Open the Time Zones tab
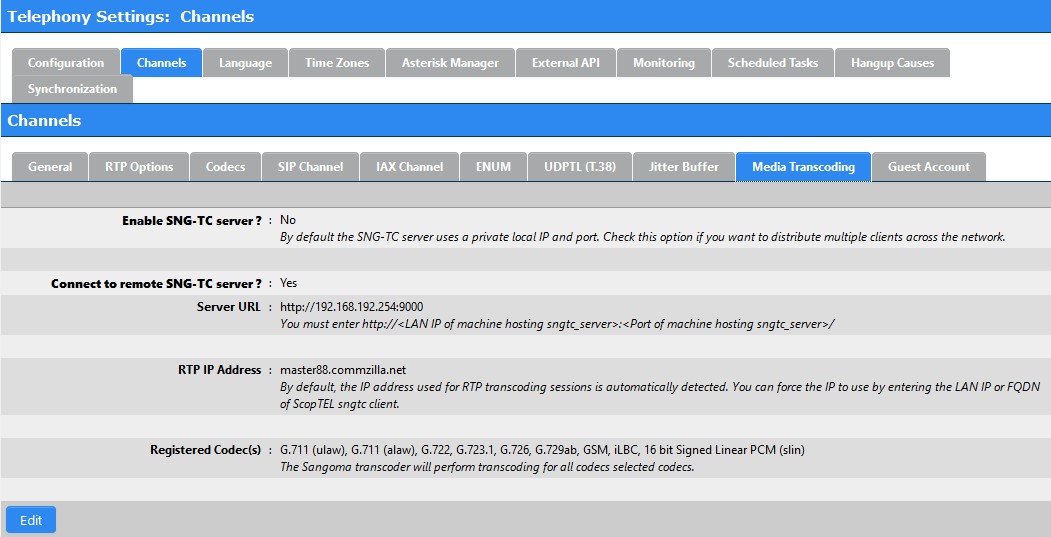The width and height of the screenshot is (1051, 537). pyautogui.click(x=337, y=63)
